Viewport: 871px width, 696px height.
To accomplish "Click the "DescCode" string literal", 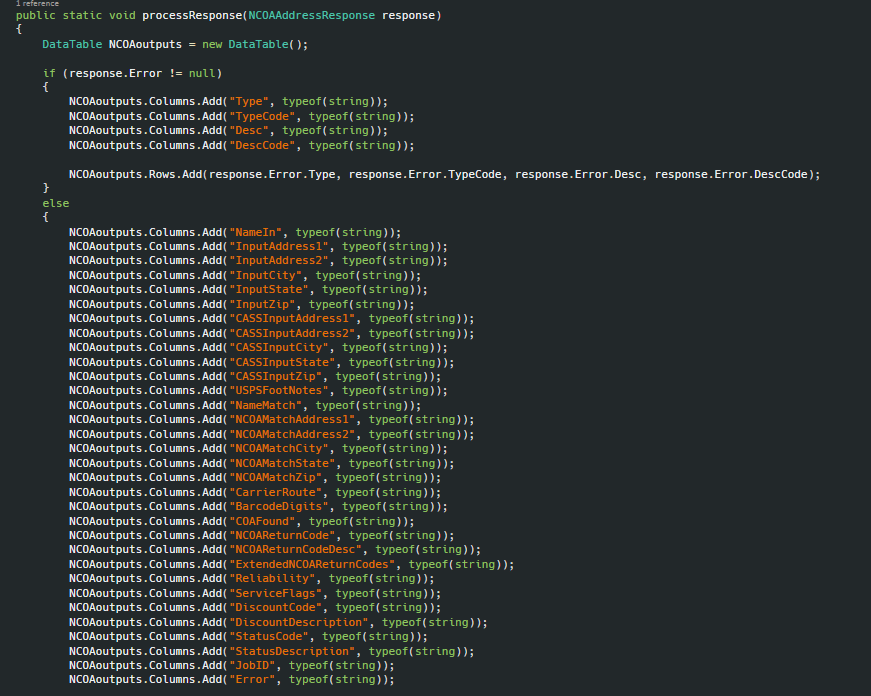I will pyautogui.click(x=262, y=146).
